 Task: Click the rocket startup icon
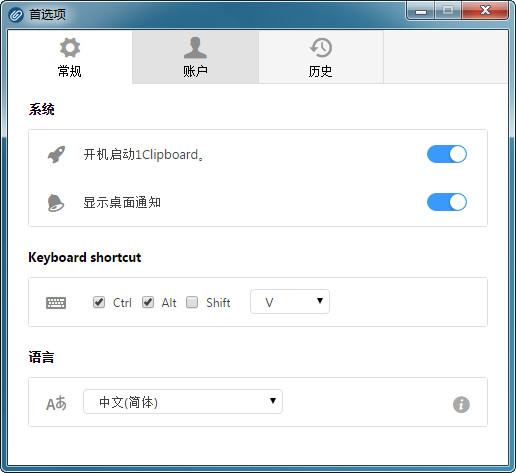(56, 154)
